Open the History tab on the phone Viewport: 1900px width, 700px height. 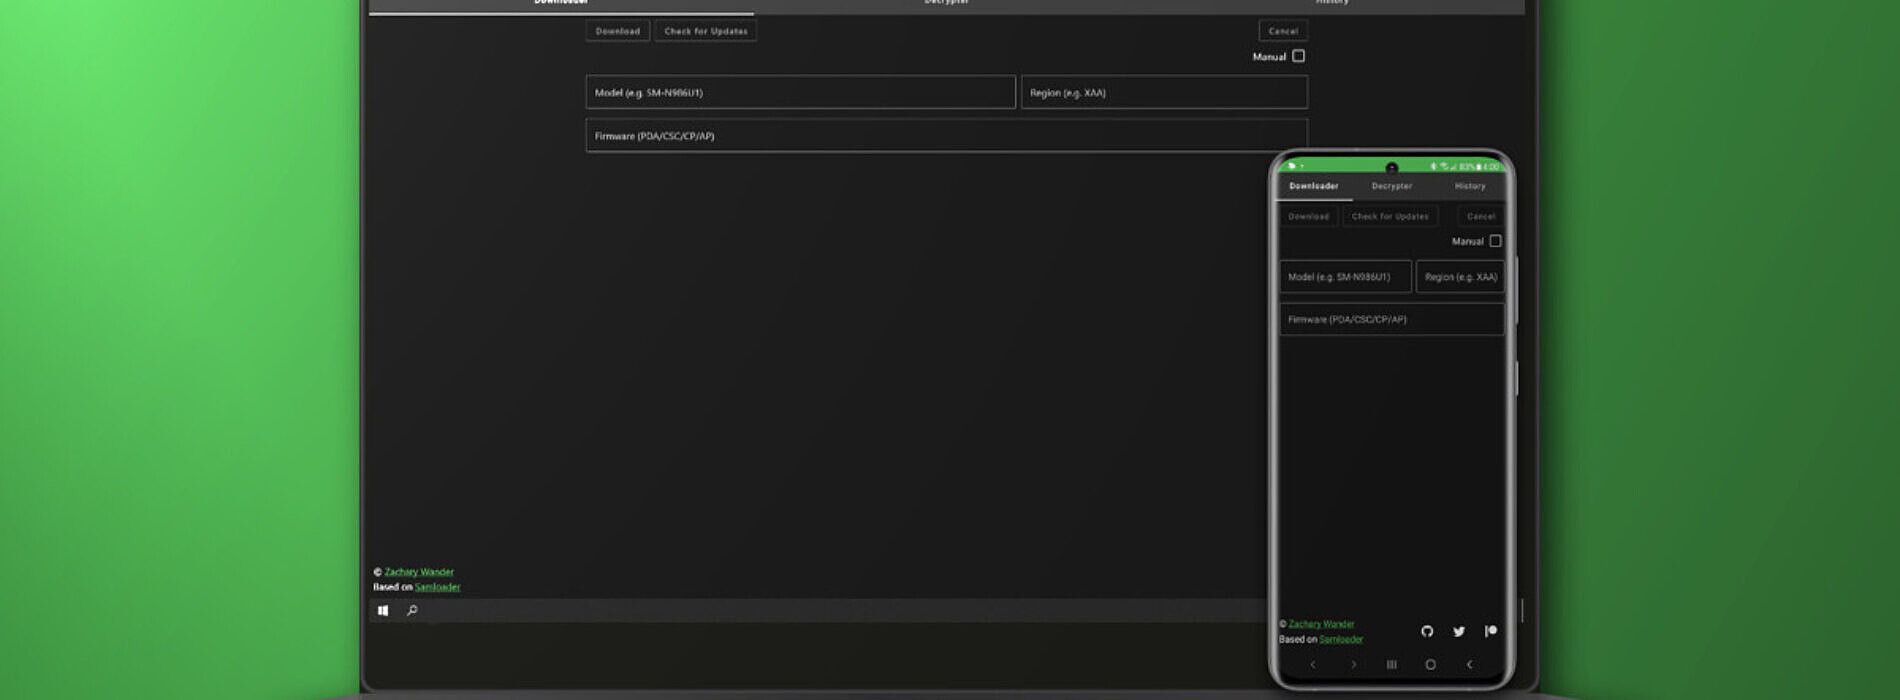click(x=1469, y=186)
